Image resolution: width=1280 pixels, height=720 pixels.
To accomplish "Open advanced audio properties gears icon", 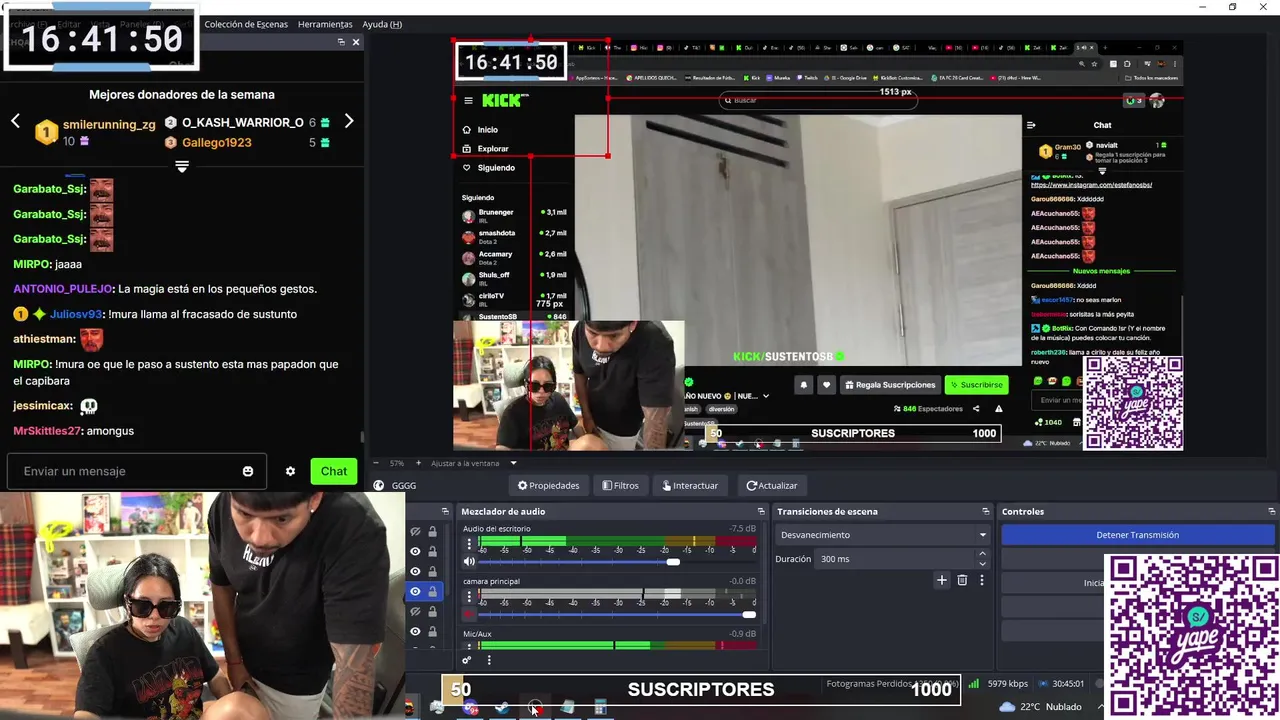I will [x=466, y=660].
